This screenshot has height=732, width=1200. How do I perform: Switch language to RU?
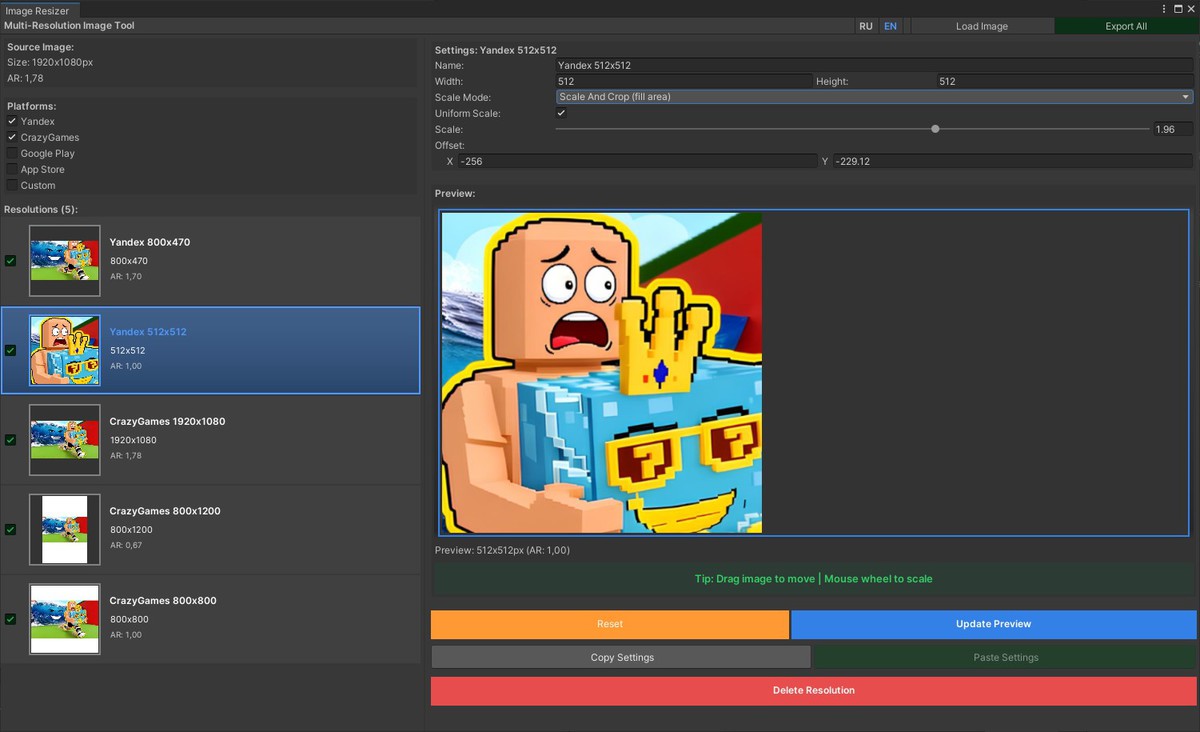tap(866, 26)
